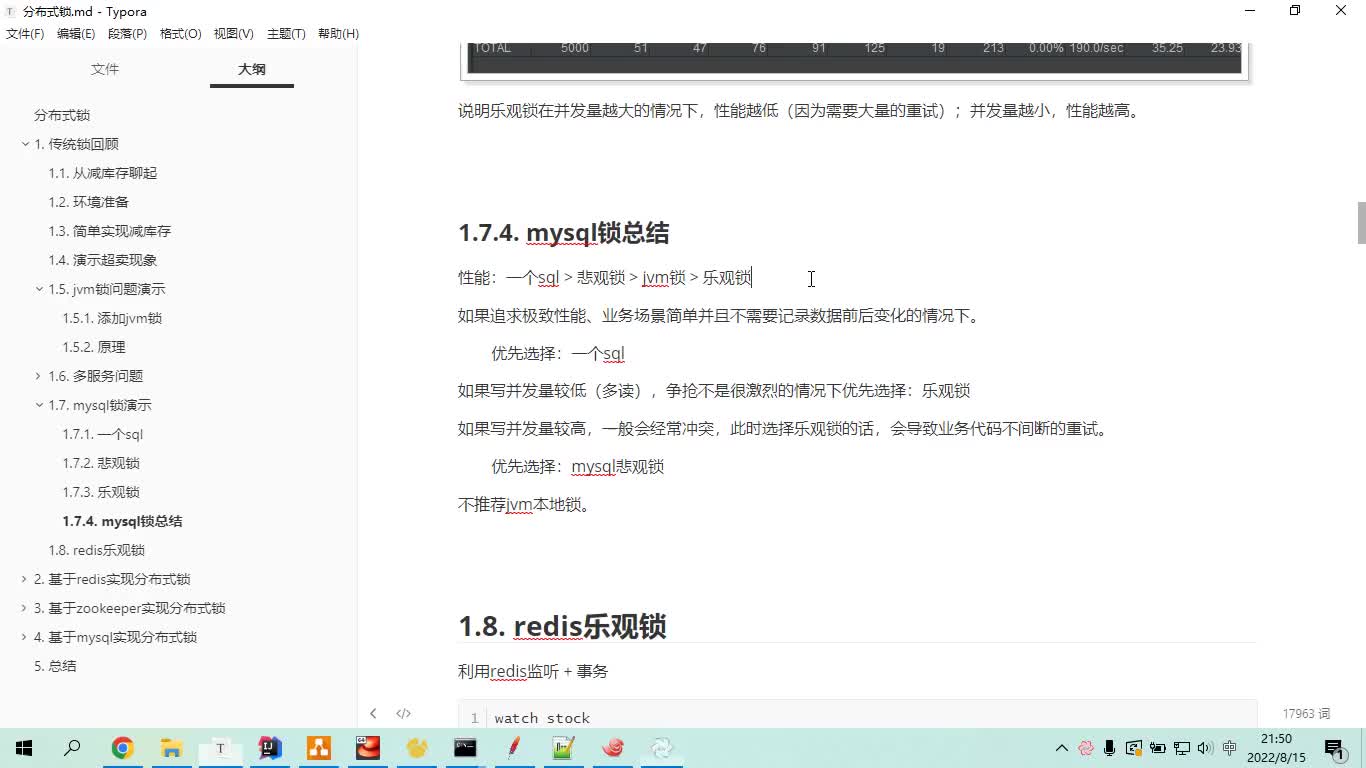Open the volume speaker tray icon

(x=1205, y=748)
